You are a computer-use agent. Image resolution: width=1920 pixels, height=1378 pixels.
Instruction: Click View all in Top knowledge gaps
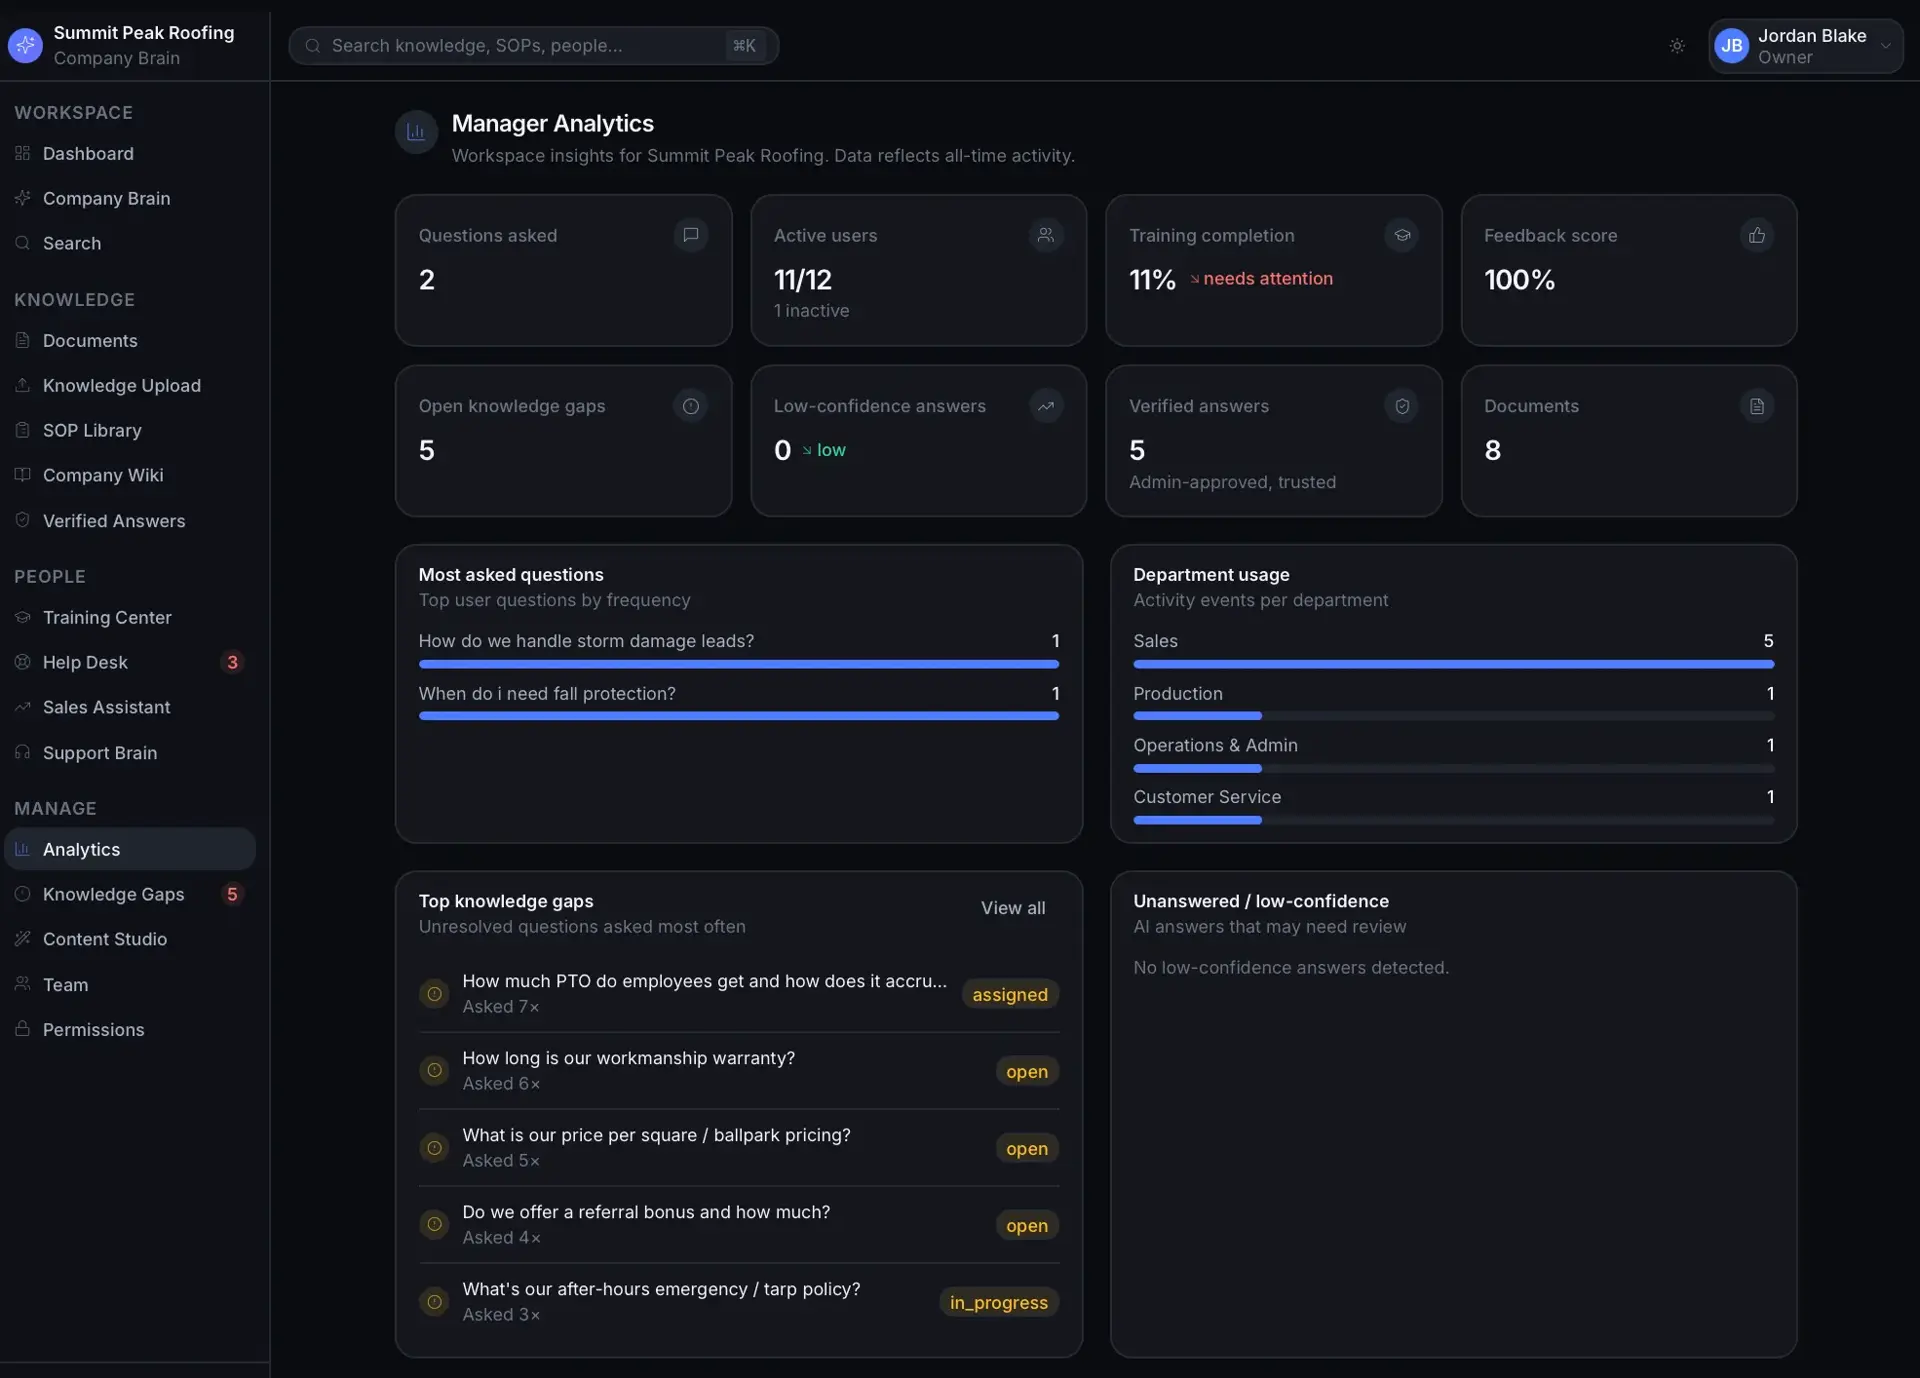pos(1013,908)
